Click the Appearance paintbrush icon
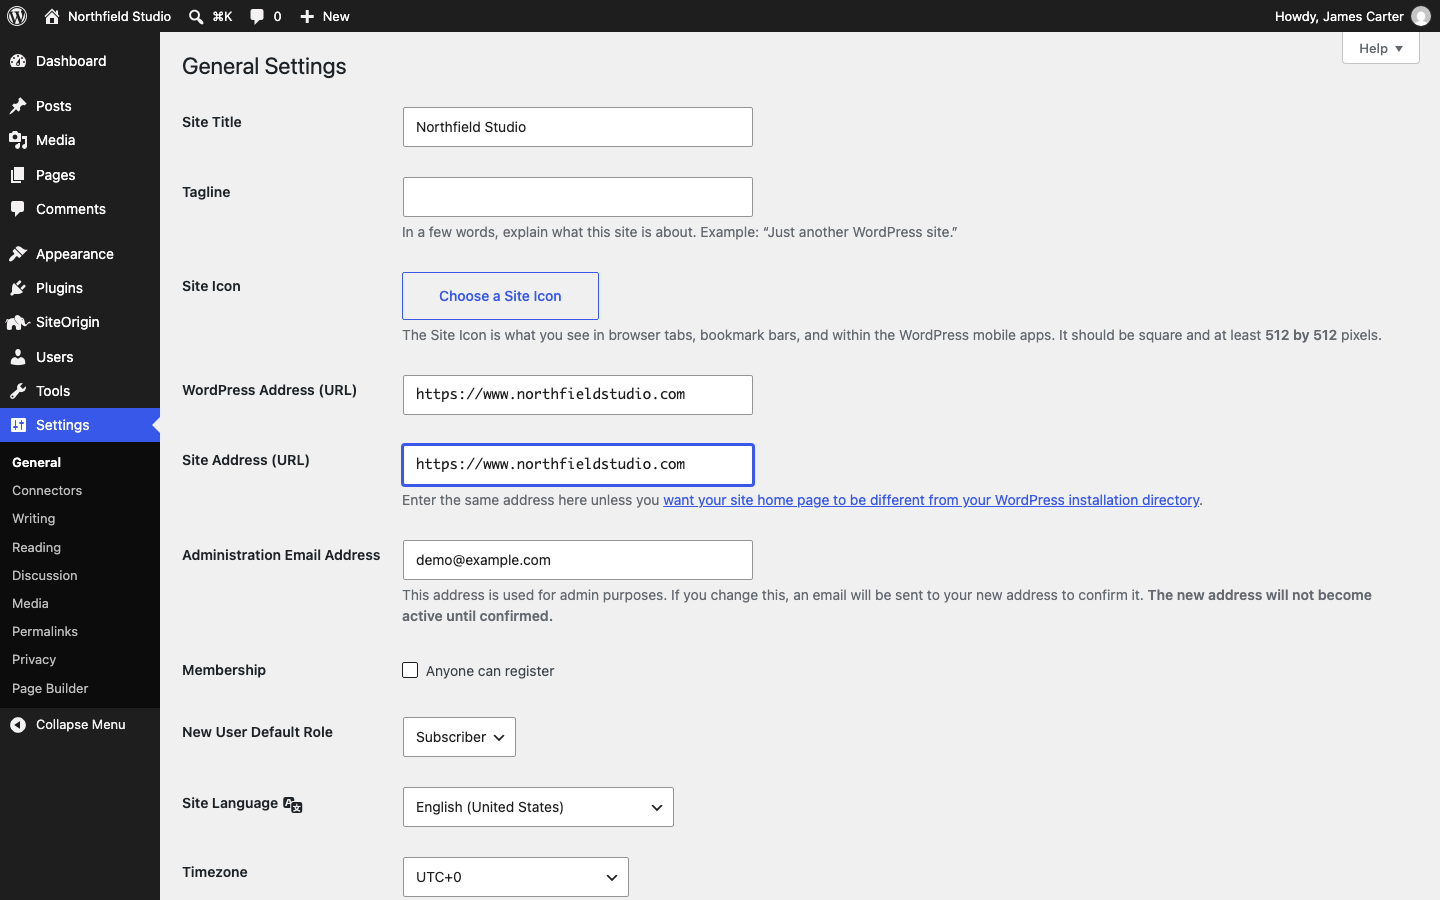The height and width of the screenshot is (900, 1440). (18, 254)
